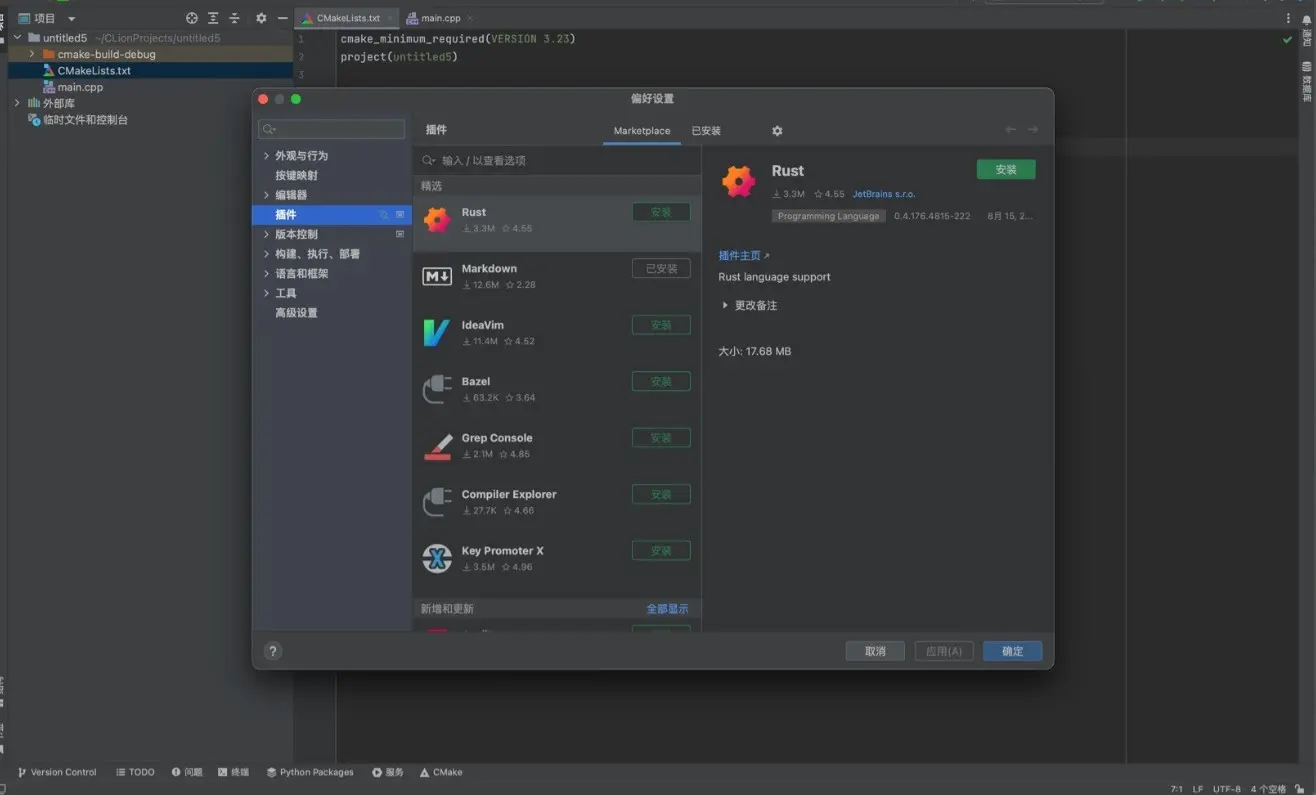Open the CMake tool window

(x=441, y=772)
